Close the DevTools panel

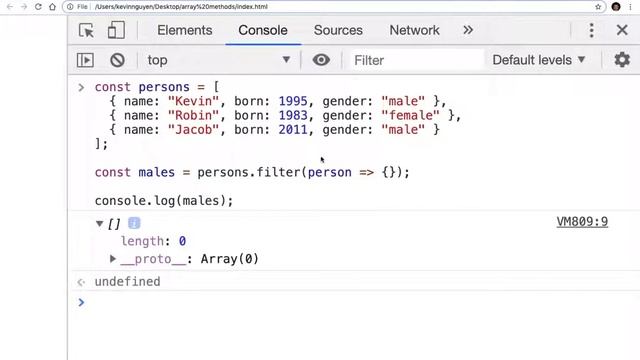[x=622, y=30]
